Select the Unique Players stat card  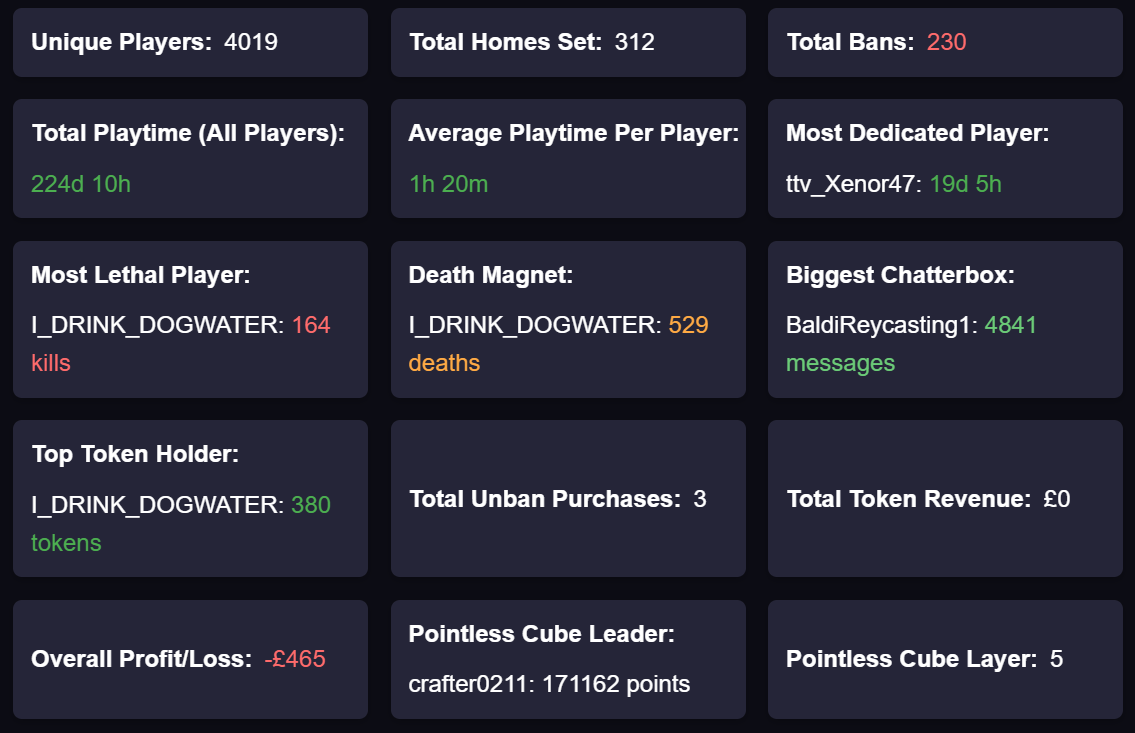190,42
